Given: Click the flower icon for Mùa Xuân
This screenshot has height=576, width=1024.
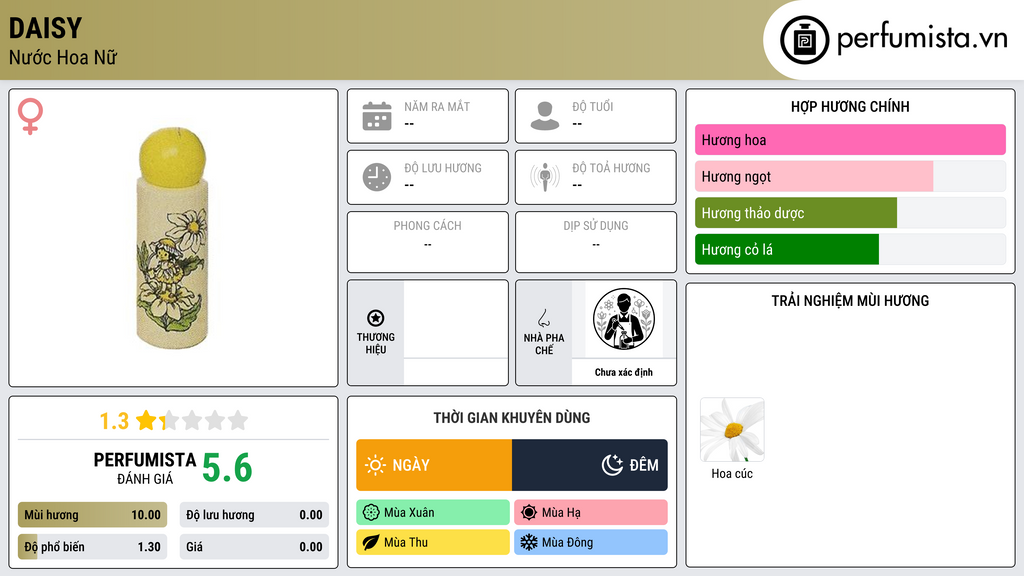Looking at the screenshot, I should click(x=371, y=513).
